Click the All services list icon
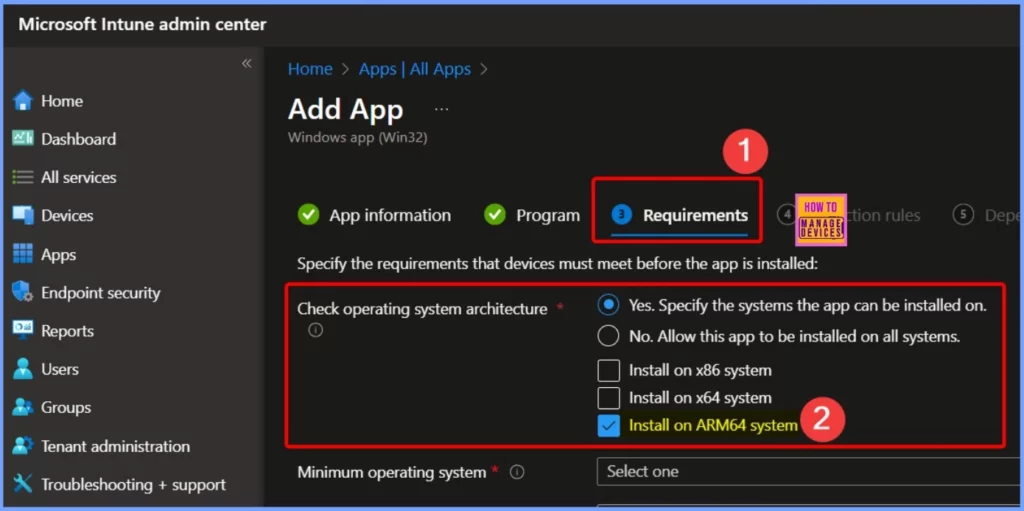Screen dimensions: 1024x511 pos(23,177)
